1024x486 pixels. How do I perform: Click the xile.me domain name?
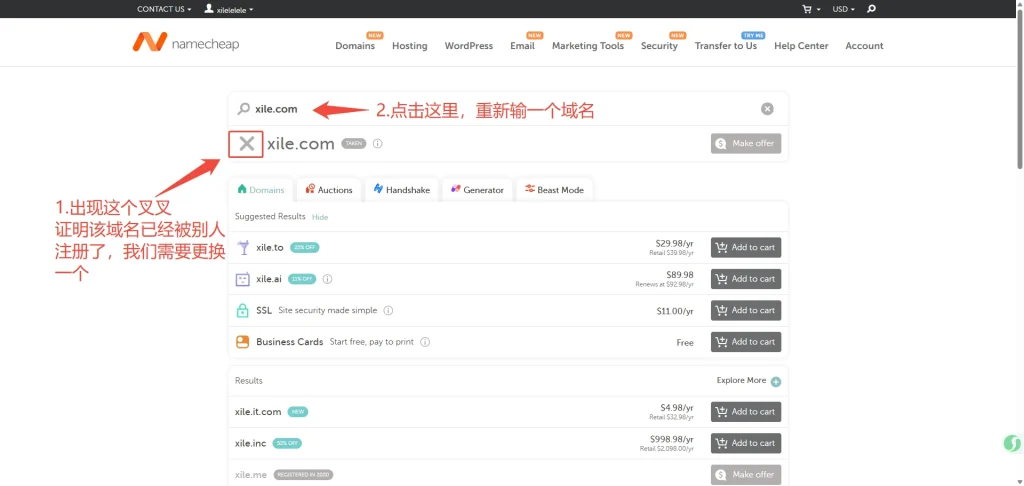tap(251, 475)
